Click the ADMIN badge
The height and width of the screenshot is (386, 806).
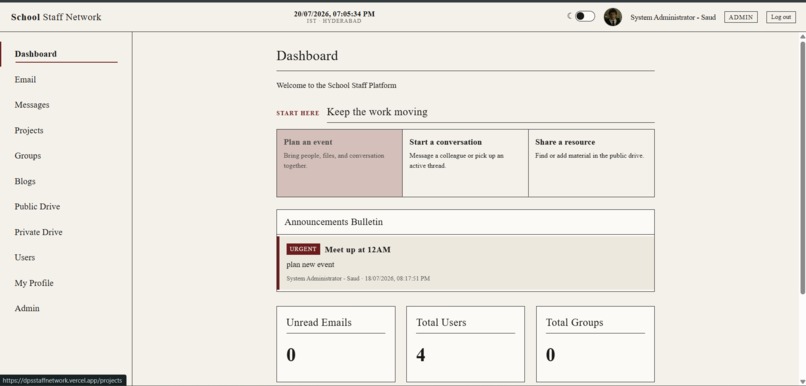click(741, 17)
